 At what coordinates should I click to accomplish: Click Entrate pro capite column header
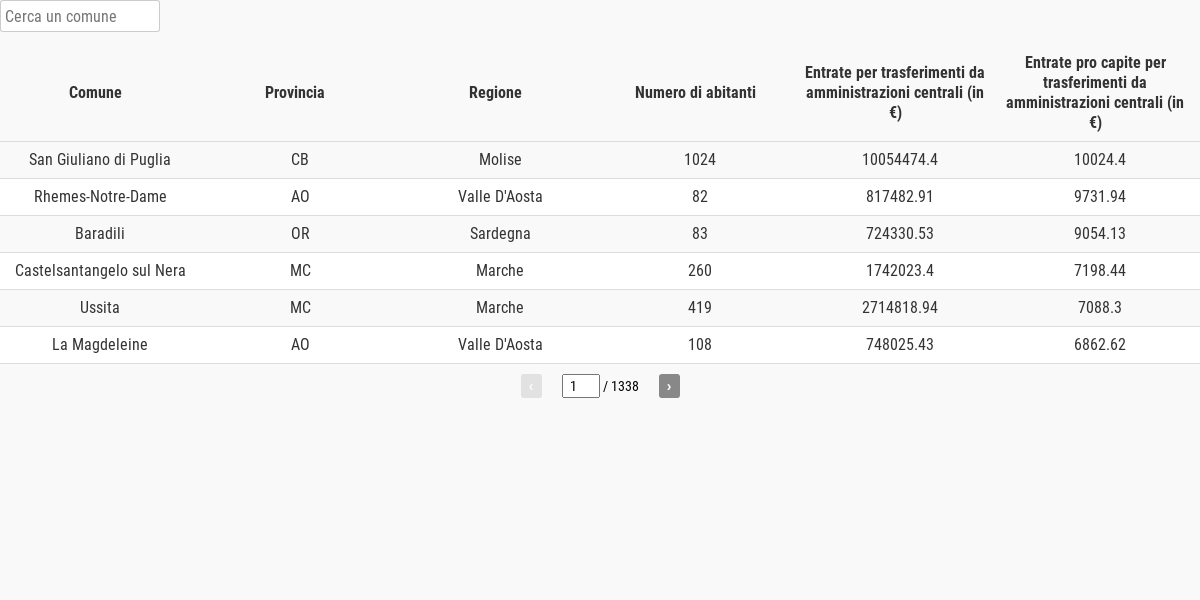[1095, 92]
